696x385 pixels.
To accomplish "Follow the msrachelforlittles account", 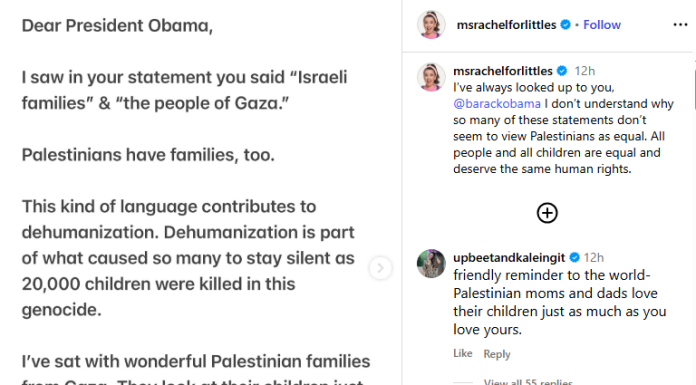I will coord(601,25).
